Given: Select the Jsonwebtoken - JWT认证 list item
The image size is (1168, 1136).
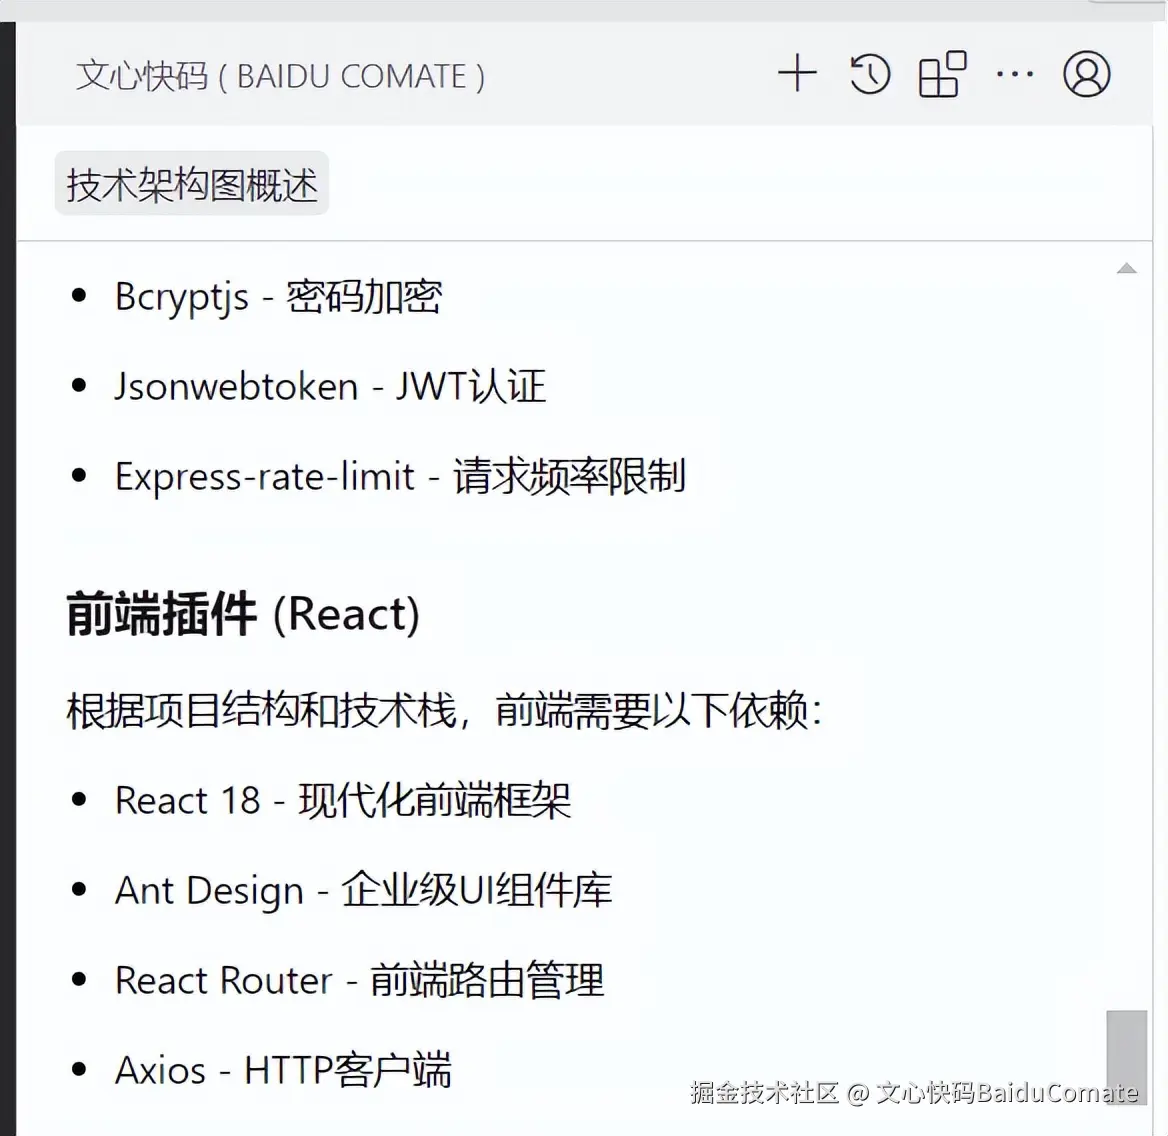Looking at the screenshot, I should coord(330,387).
